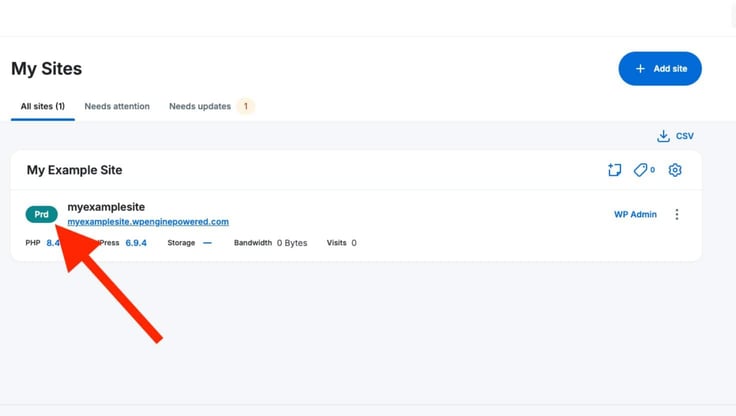The image size is (736, 416).
Task: Open myexamplesite.wpenginepowered.com link
Action: [x=148, y=222]
